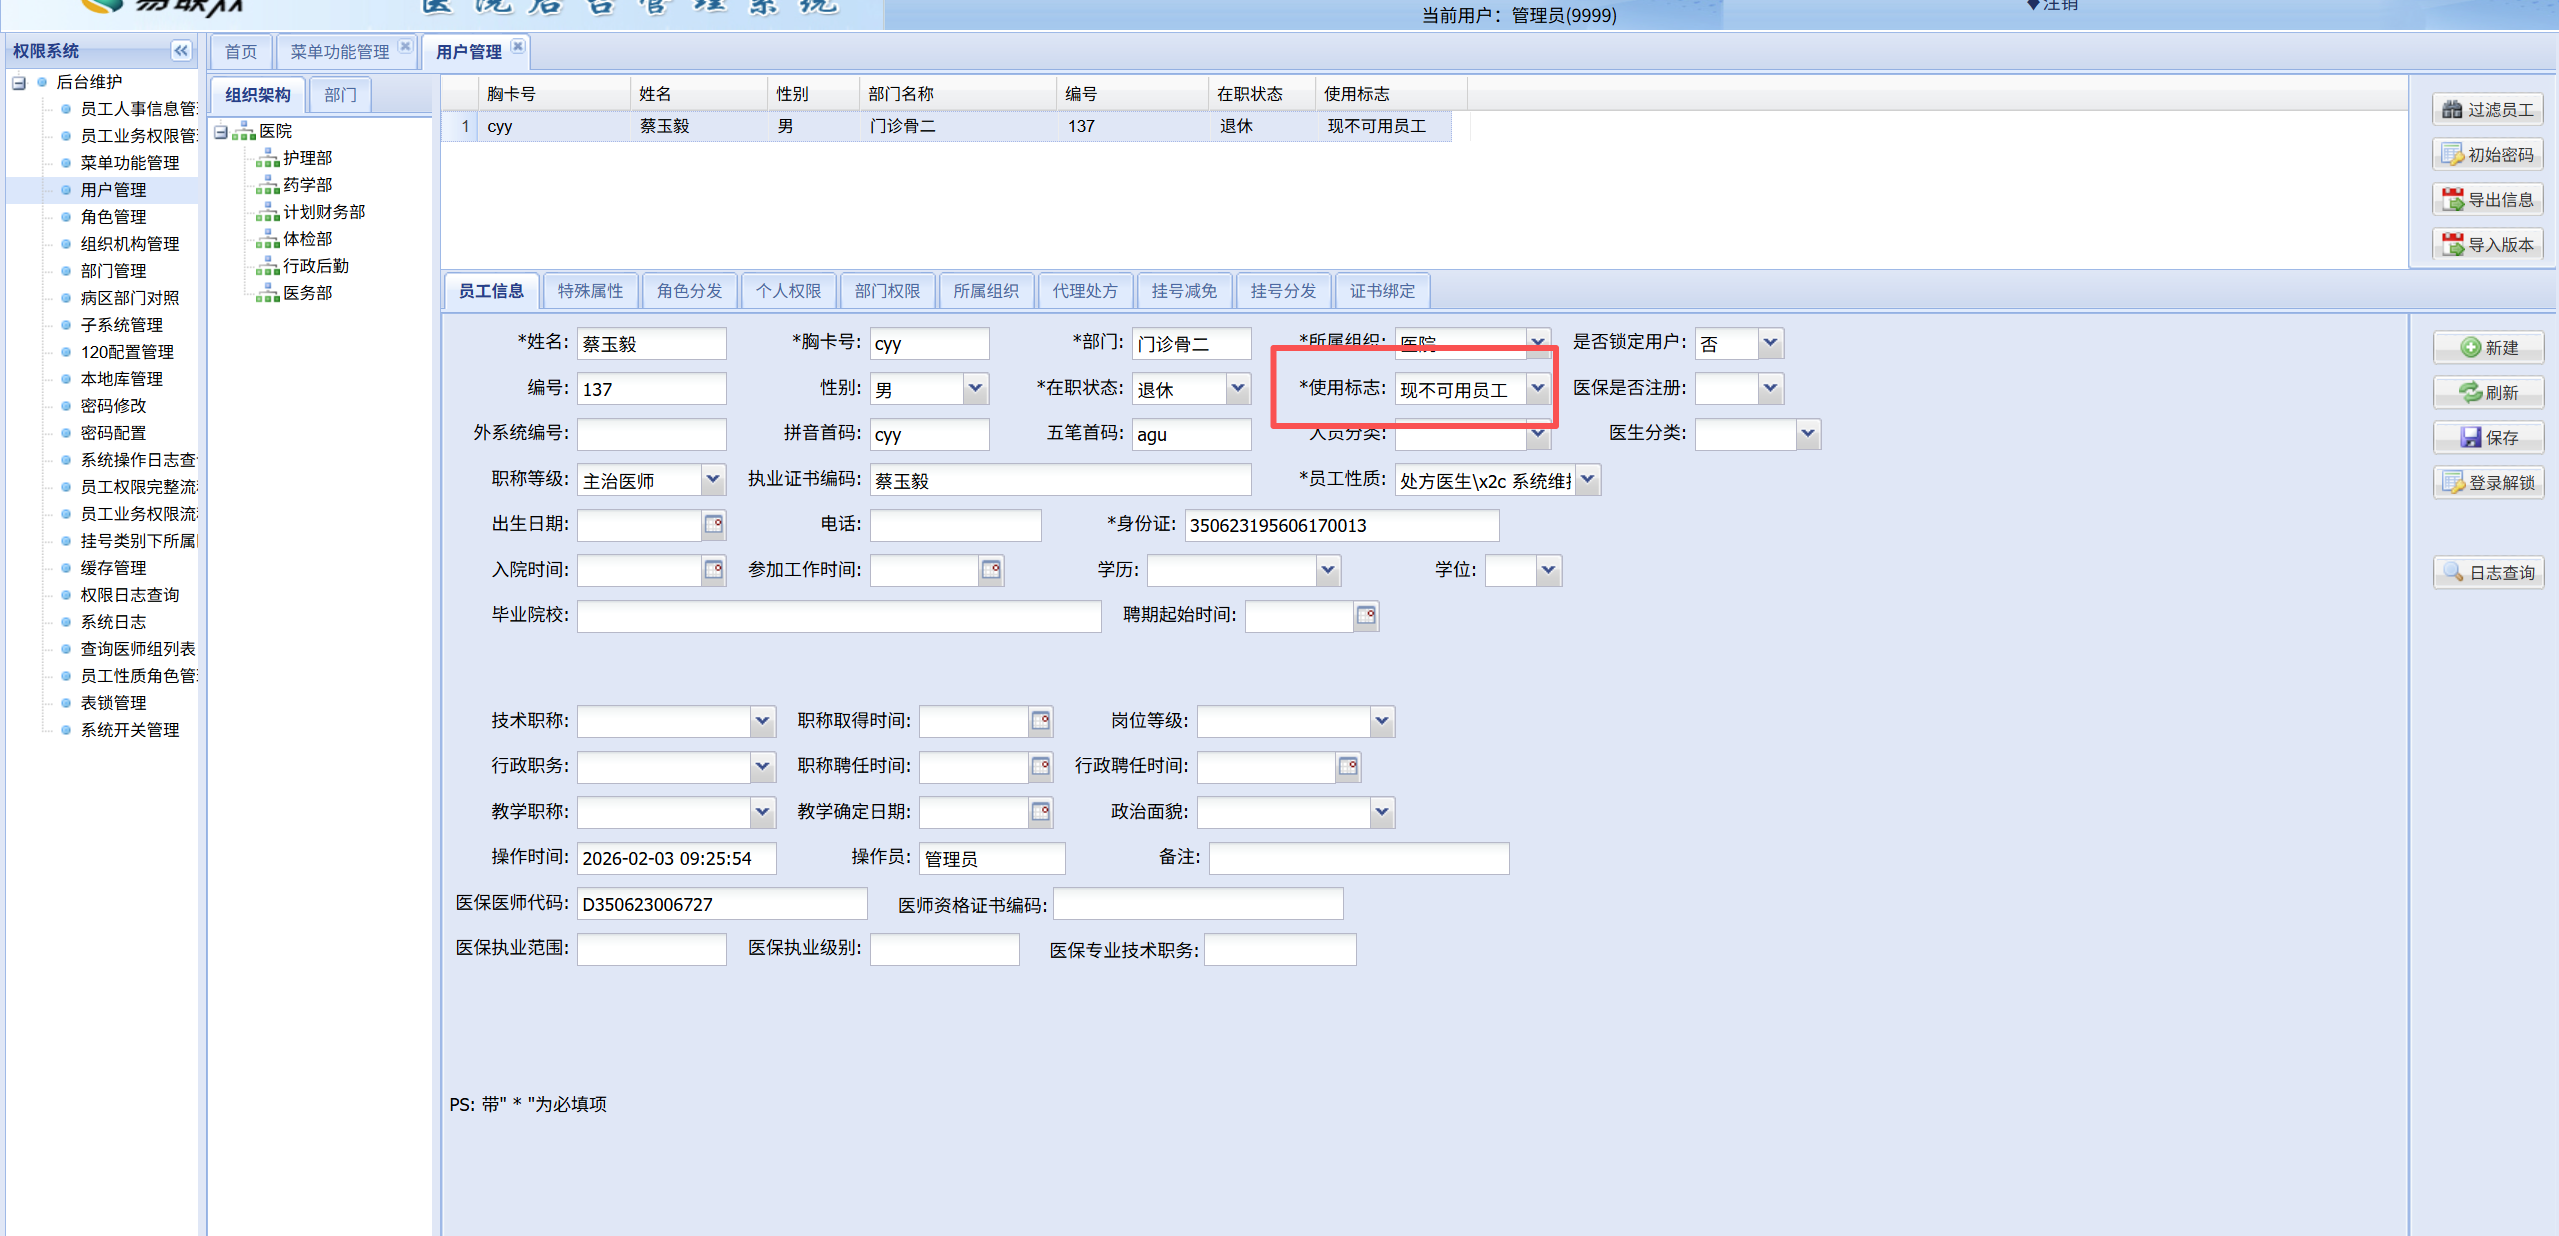Open the 在职状态 dropdown arrow

click(x=1238, y=389)
